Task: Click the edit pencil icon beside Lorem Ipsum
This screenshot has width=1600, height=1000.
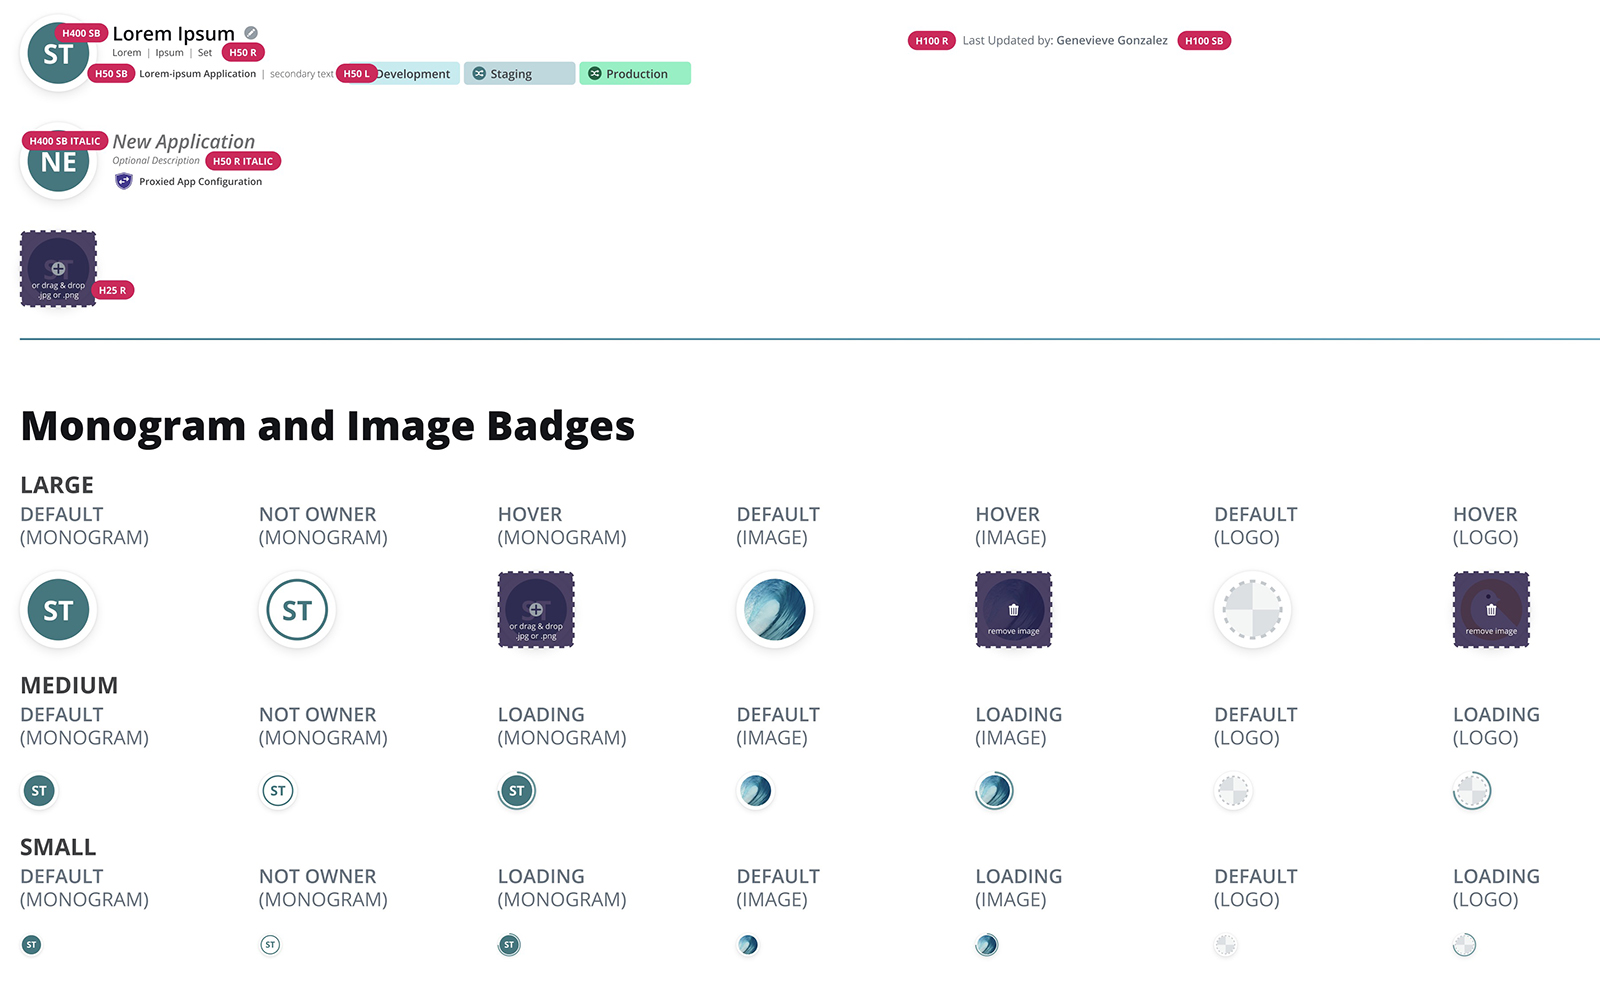Action: [x=251, y=33]
